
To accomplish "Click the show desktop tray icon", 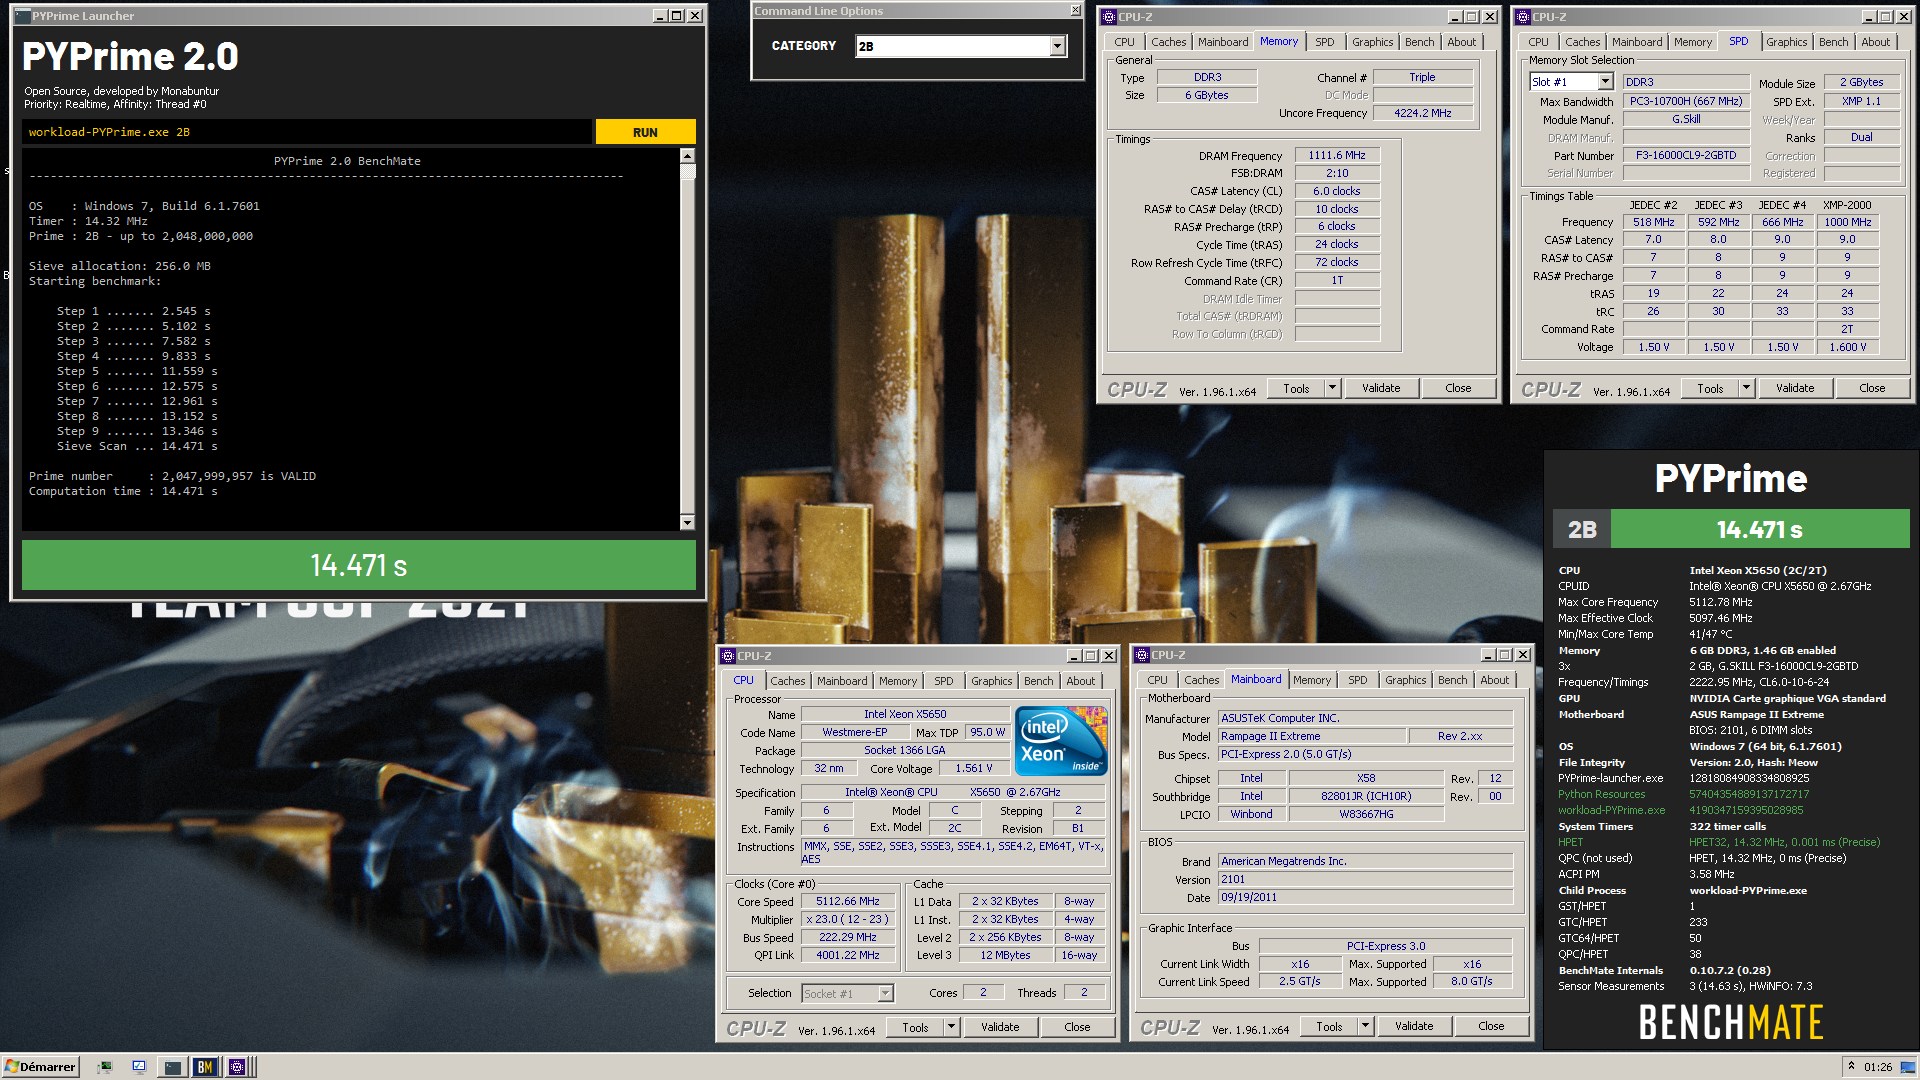I will pos(1910,1067).
